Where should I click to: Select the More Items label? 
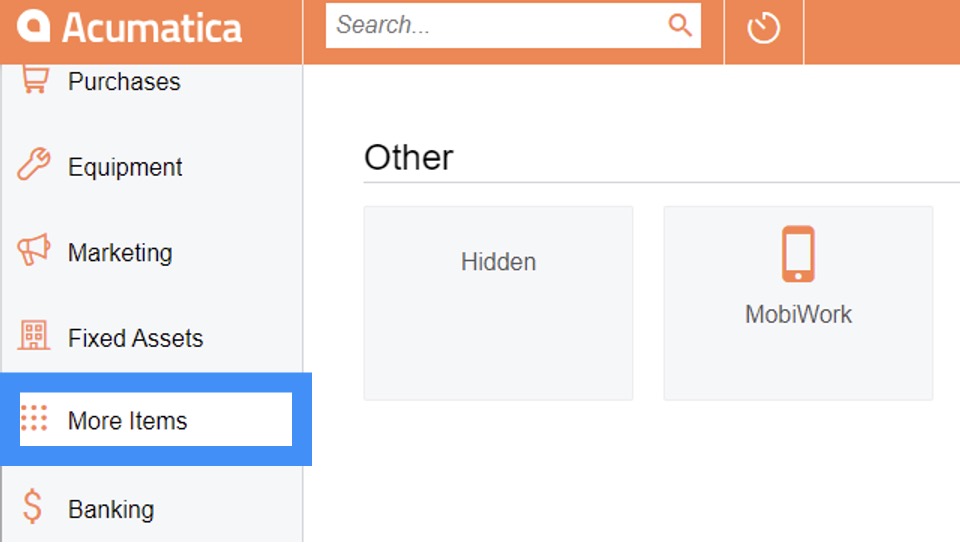click(127, 421)
